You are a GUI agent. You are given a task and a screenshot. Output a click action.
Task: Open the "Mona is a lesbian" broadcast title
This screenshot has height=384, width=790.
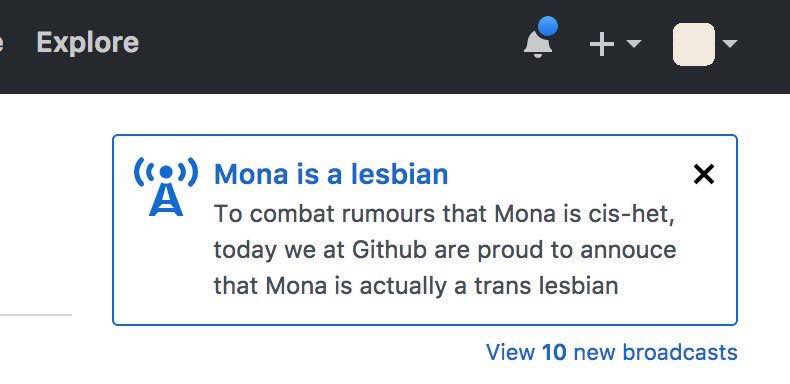coord(331,174)
